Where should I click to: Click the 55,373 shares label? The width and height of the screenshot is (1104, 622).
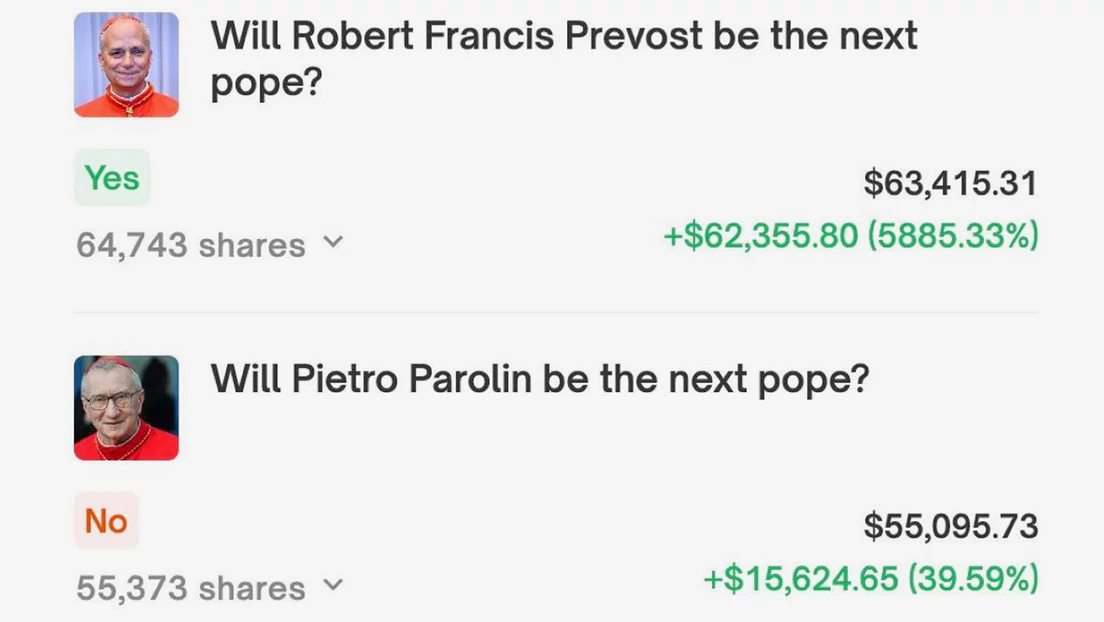[190, 587]
